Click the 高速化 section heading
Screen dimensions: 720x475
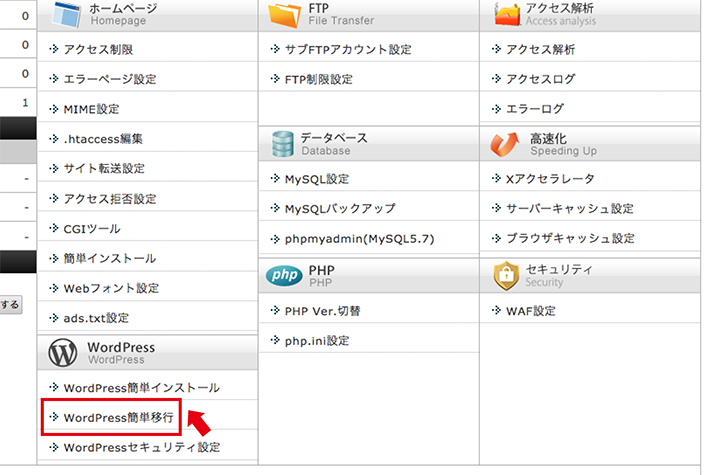[548, 138]
